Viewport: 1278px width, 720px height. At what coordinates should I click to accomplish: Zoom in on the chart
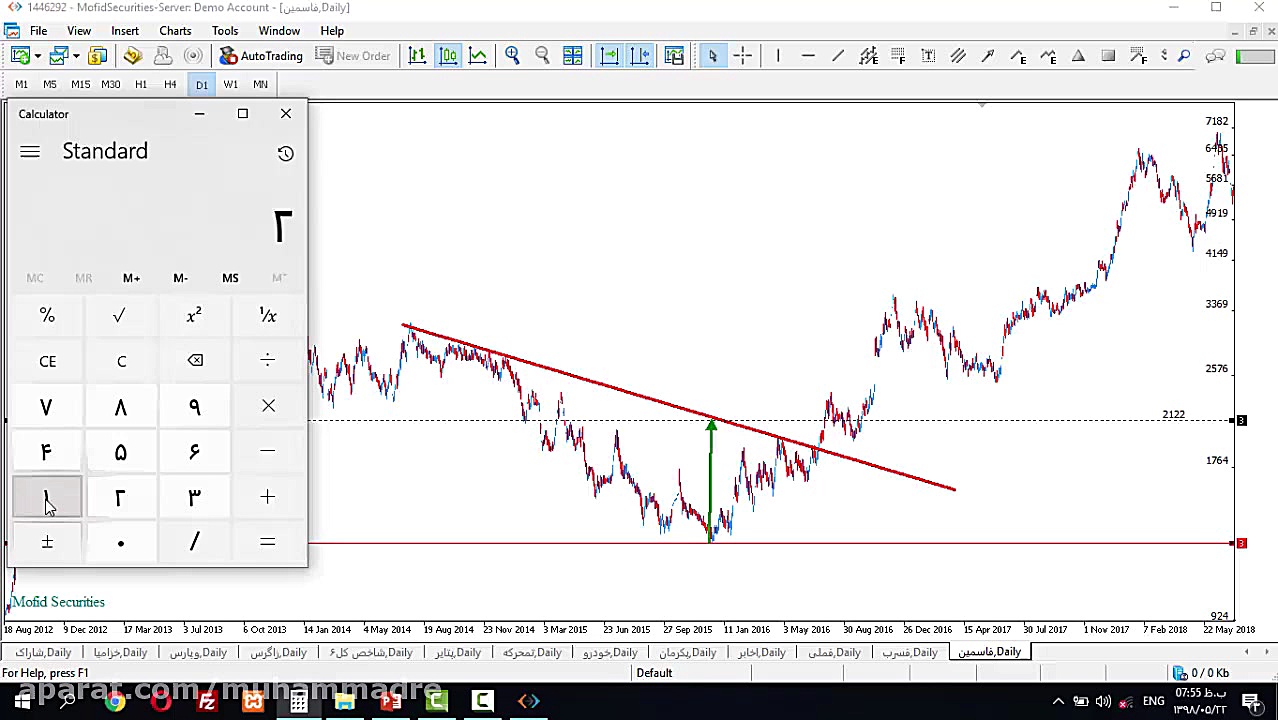pos(512,56)
